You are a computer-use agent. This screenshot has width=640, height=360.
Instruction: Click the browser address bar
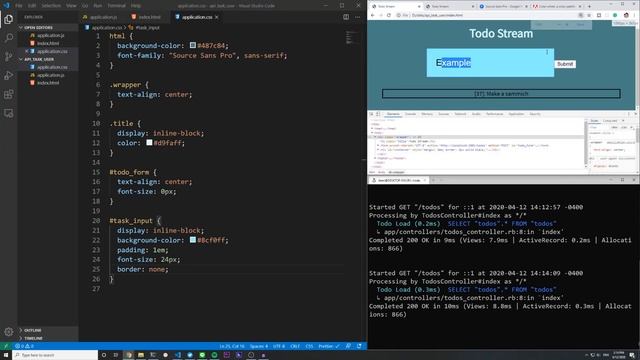(x=487, y=15)
